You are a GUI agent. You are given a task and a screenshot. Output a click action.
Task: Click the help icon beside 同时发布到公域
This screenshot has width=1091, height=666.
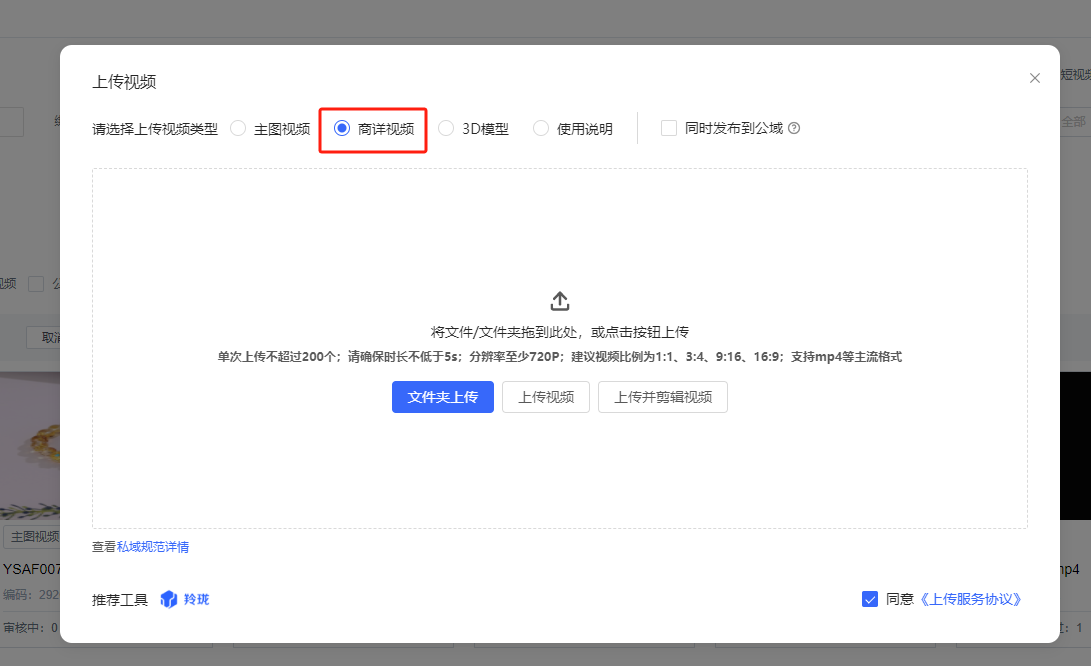click(x=794, y=128)
